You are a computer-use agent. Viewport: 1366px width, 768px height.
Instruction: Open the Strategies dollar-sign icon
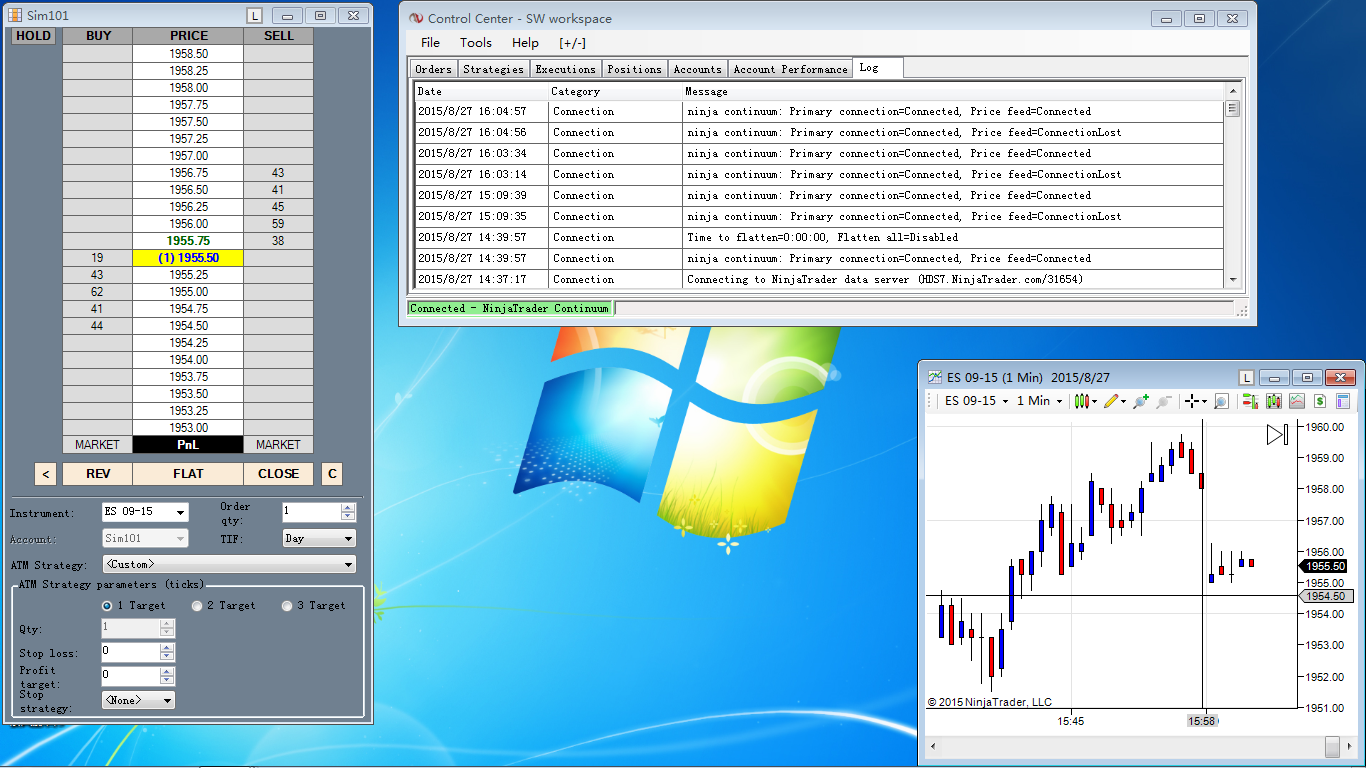(x=1320, y=401)
